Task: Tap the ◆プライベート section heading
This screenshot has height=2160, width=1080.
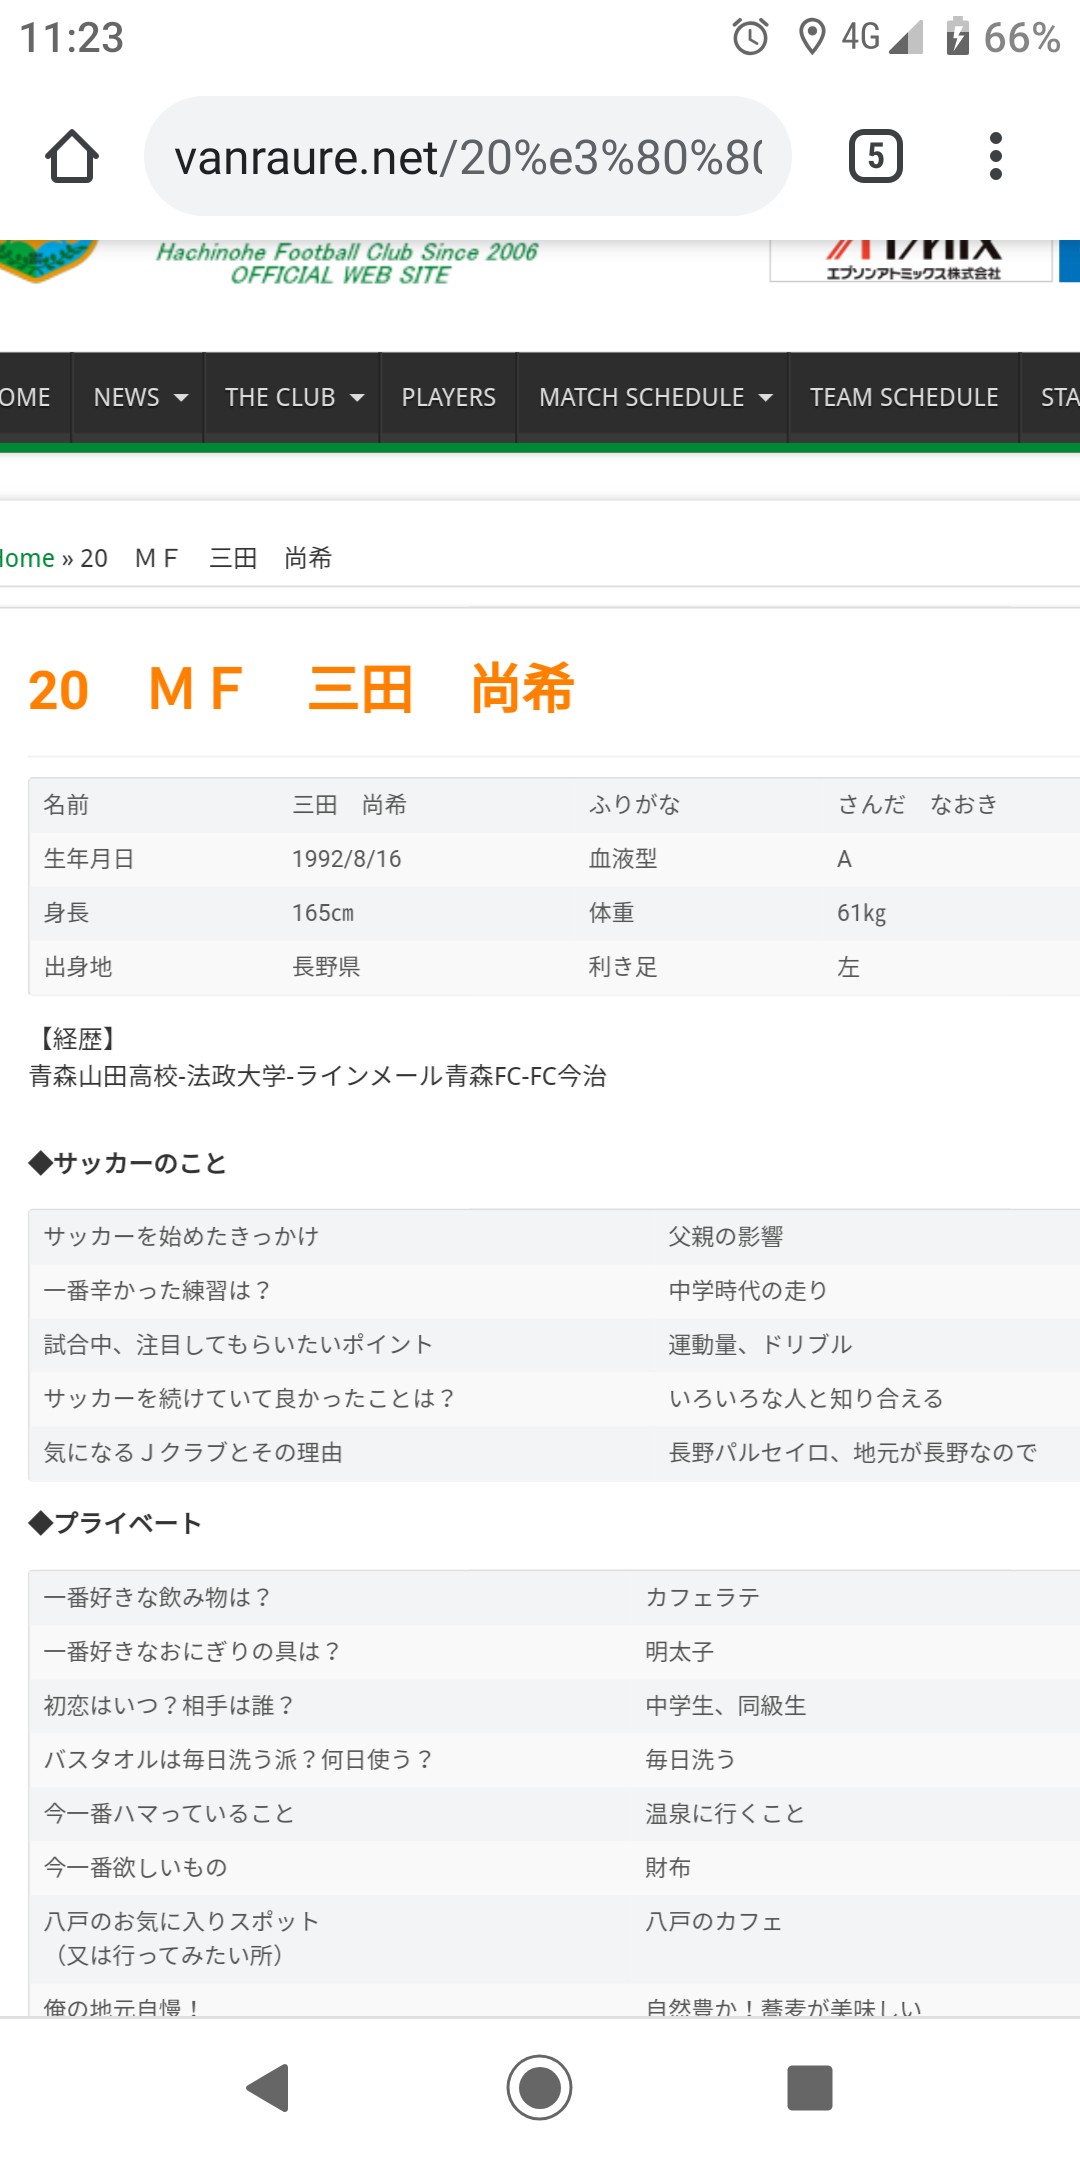Action: (115, 1523)
